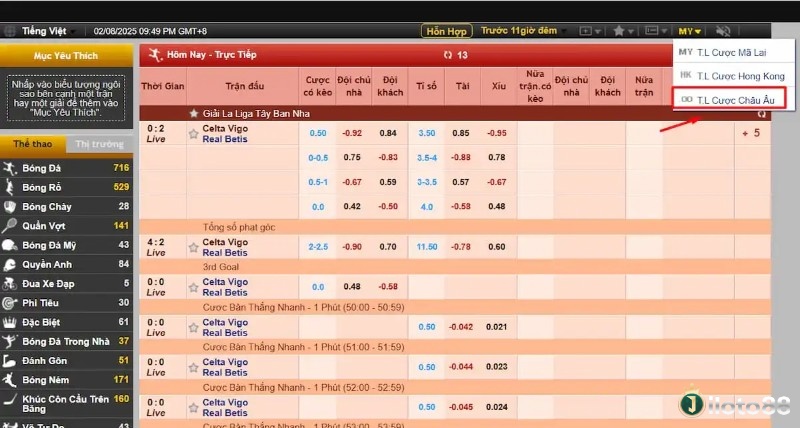Screen dimensions: 800x428
Task: Select the Bóng Rổ basketball icon
Action: [9, 187]
